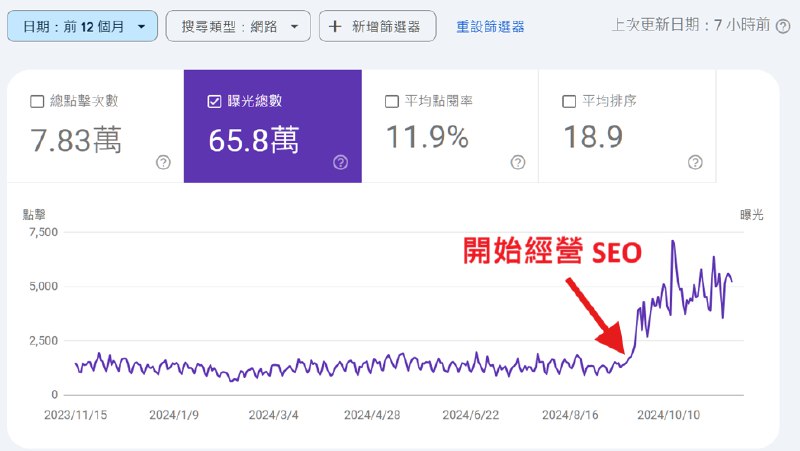
Task: Click the 點擊 left axis title
Action: 34,214
